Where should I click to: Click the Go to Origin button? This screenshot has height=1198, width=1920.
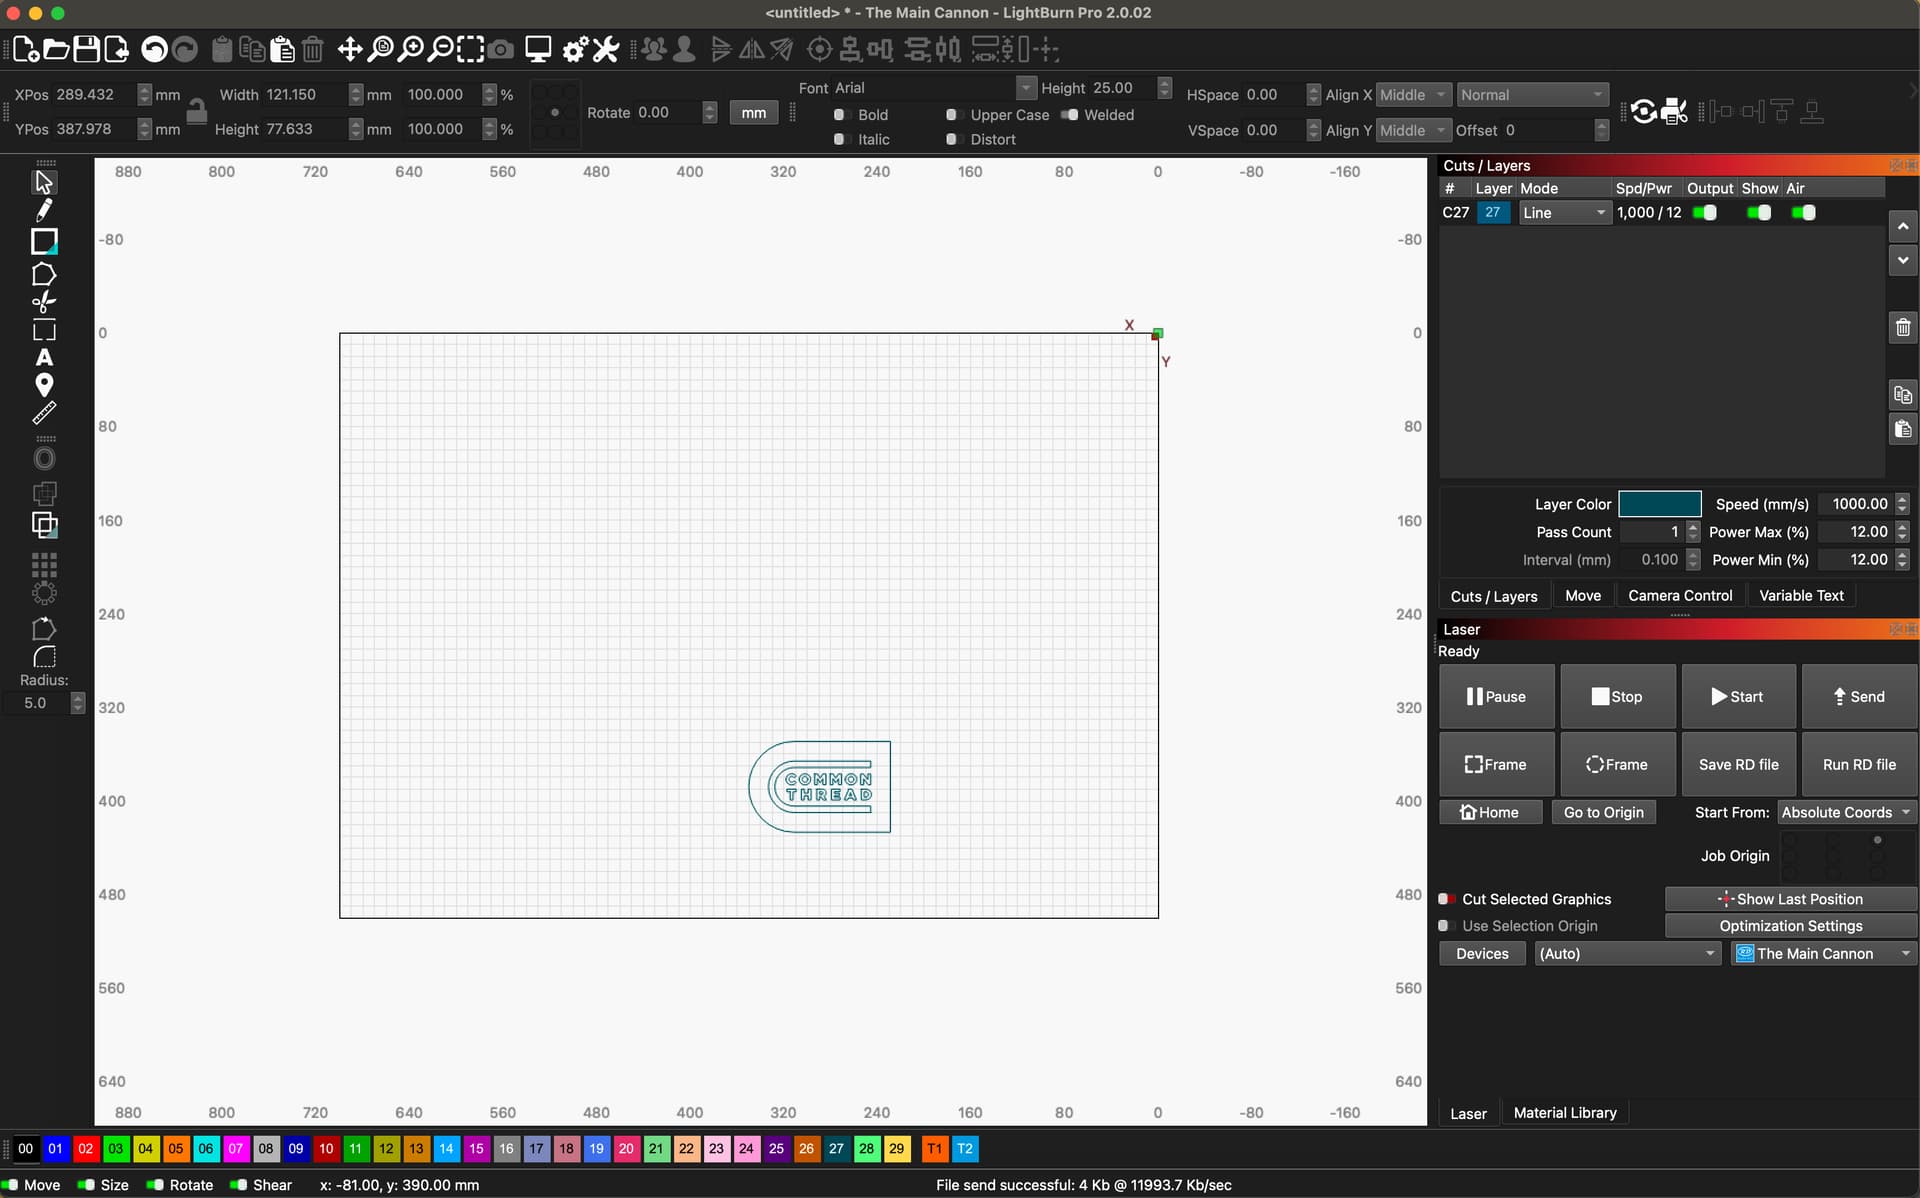[x=1603, y=812]
